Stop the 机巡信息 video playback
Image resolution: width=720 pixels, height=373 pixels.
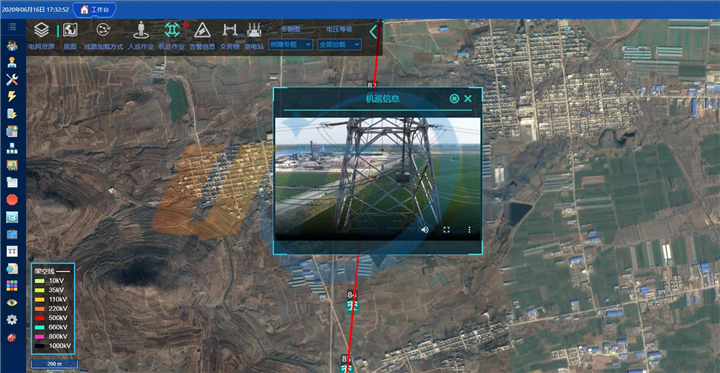[x=454, y=99]
